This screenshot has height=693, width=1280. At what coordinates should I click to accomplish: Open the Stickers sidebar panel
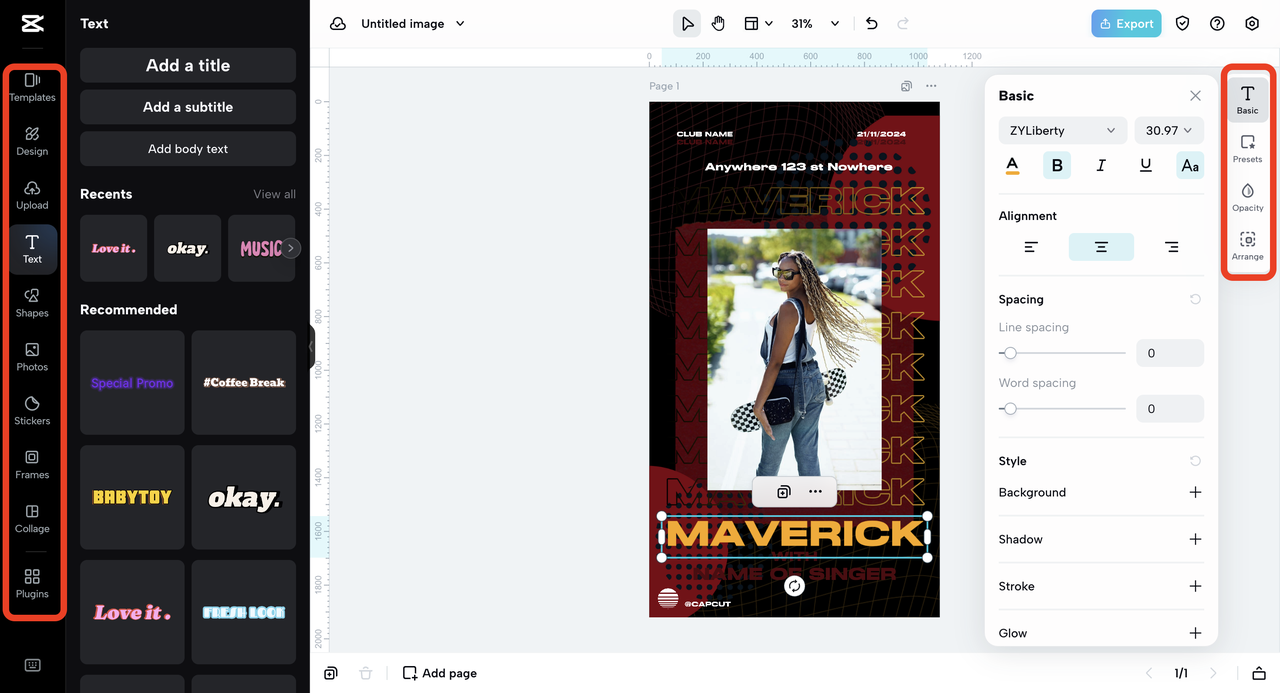32,411
